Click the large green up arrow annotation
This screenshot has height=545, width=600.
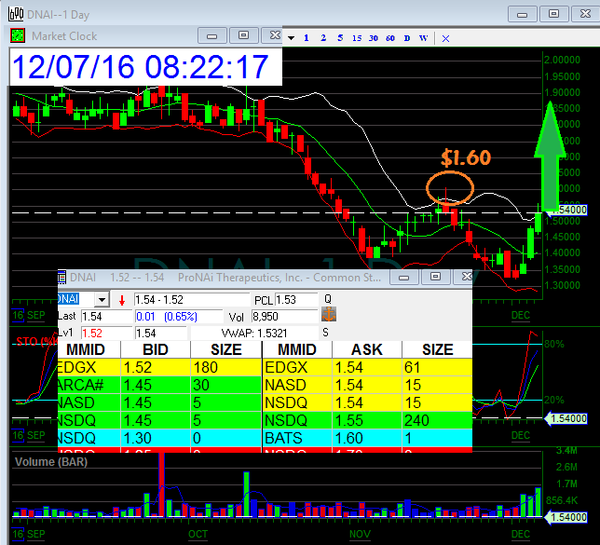click(547, 152)
